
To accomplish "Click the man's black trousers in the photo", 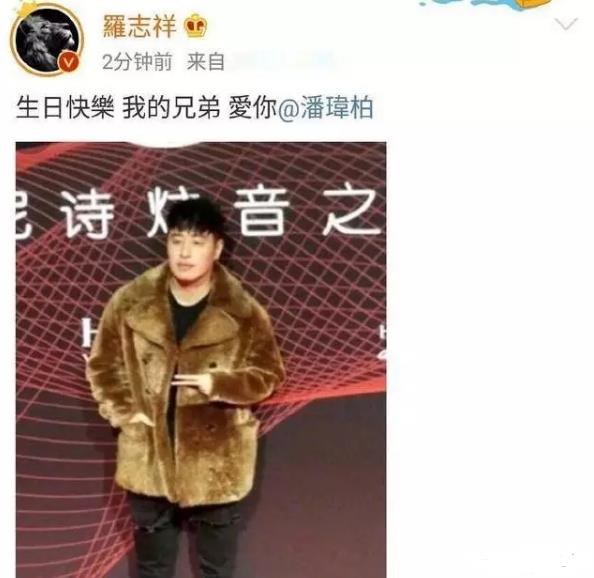I will 186,538.
